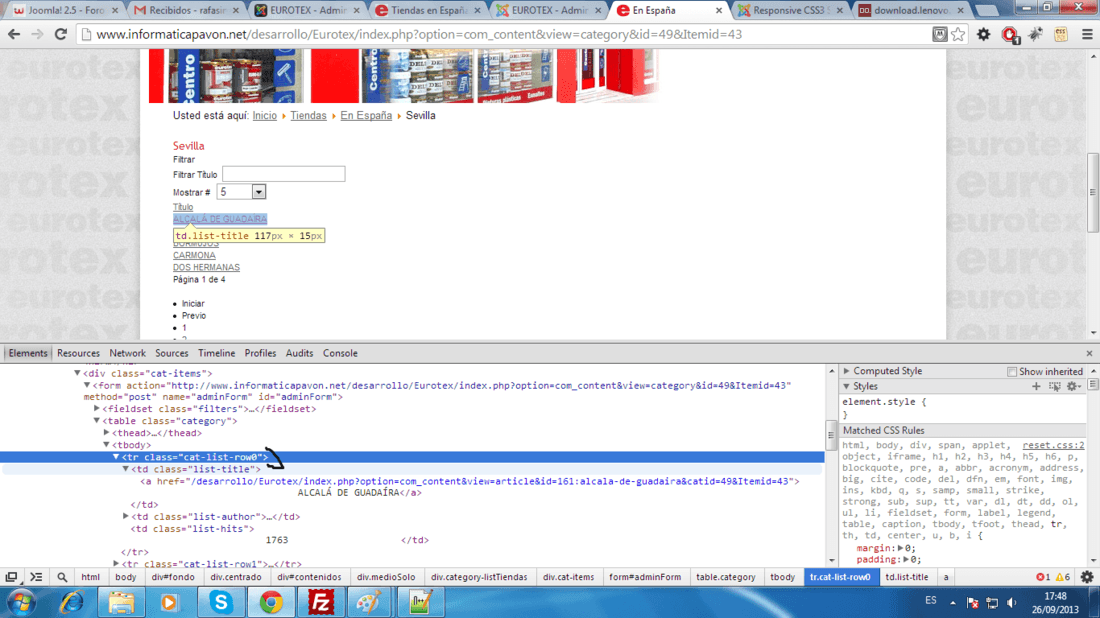Show the DevTools console drawer
The image size is (1100, 618).
click(36, 577)
